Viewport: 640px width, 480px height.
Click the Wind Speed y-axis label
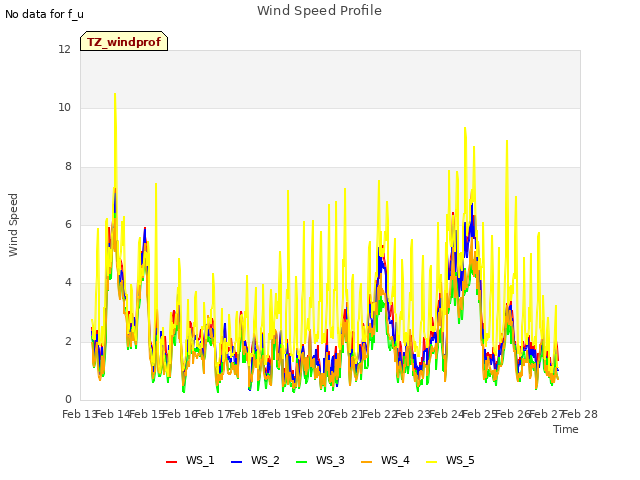[x=13, y=225]
